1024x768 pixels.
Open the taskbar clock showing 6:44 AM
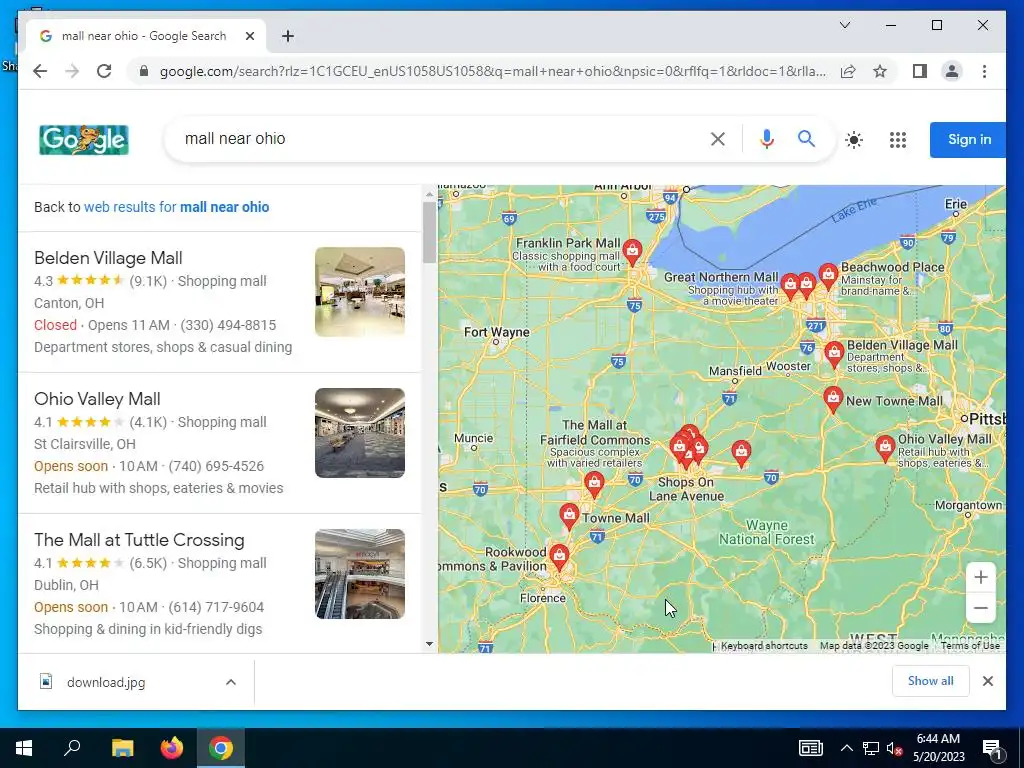[x=938, y=748]
